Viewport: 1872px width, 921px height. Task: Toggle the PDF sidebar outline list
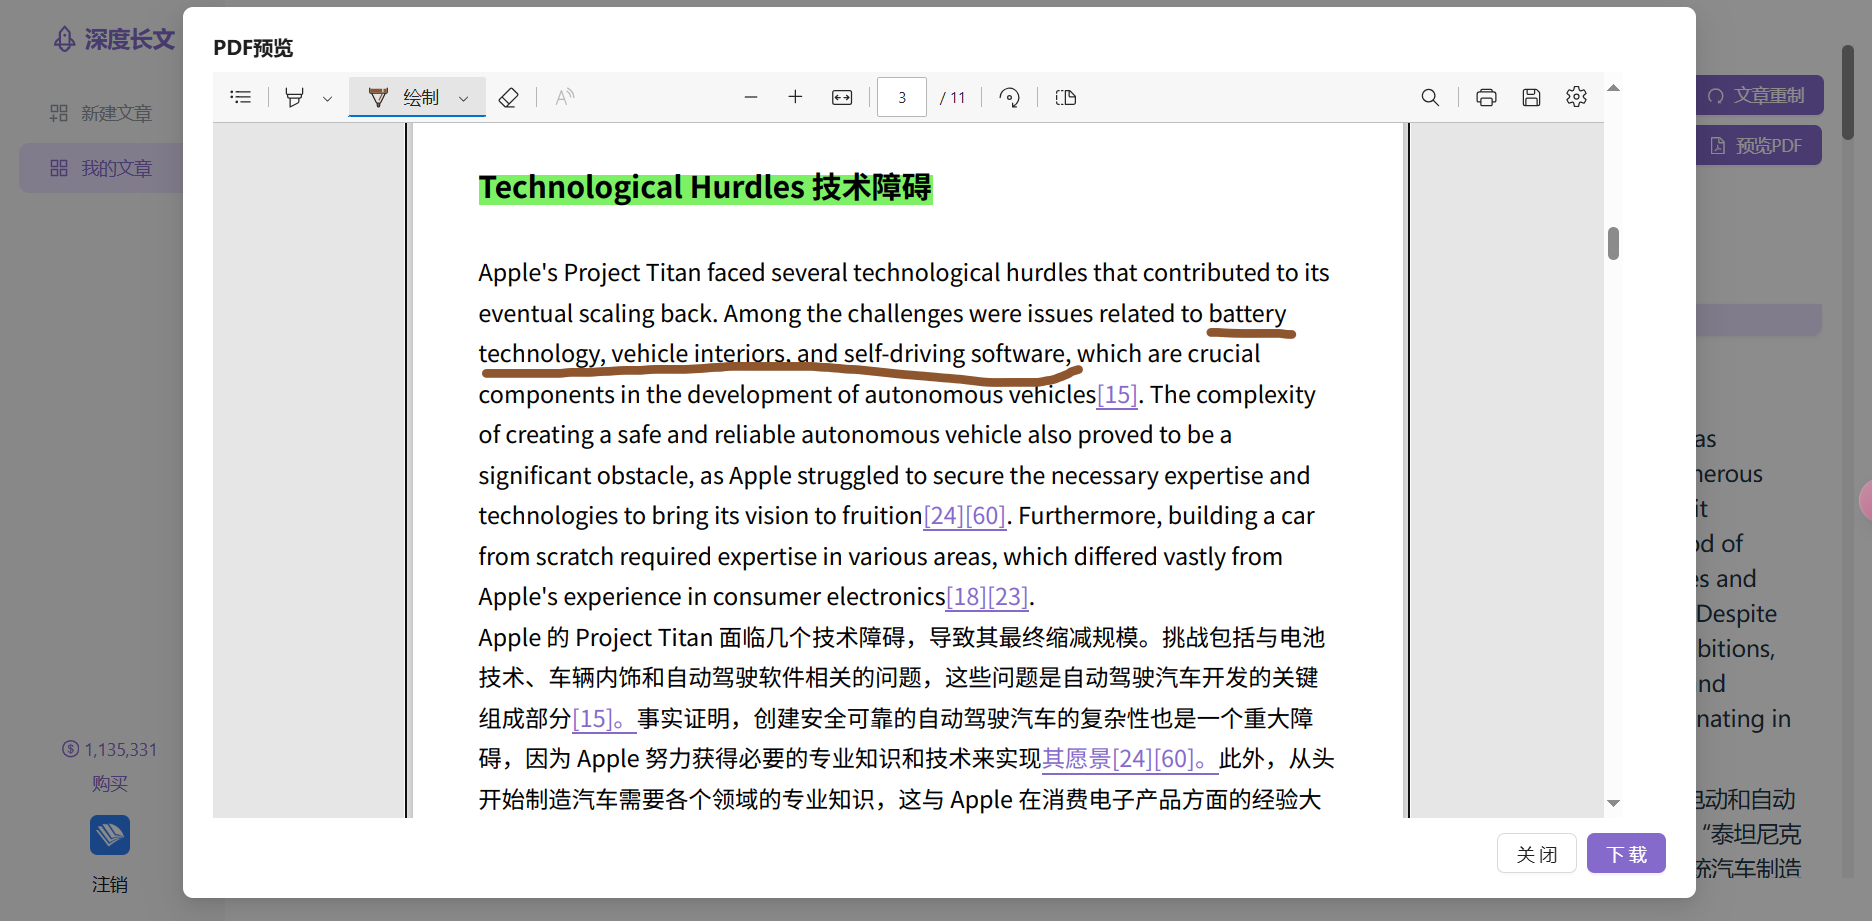[x=240, y=97]
